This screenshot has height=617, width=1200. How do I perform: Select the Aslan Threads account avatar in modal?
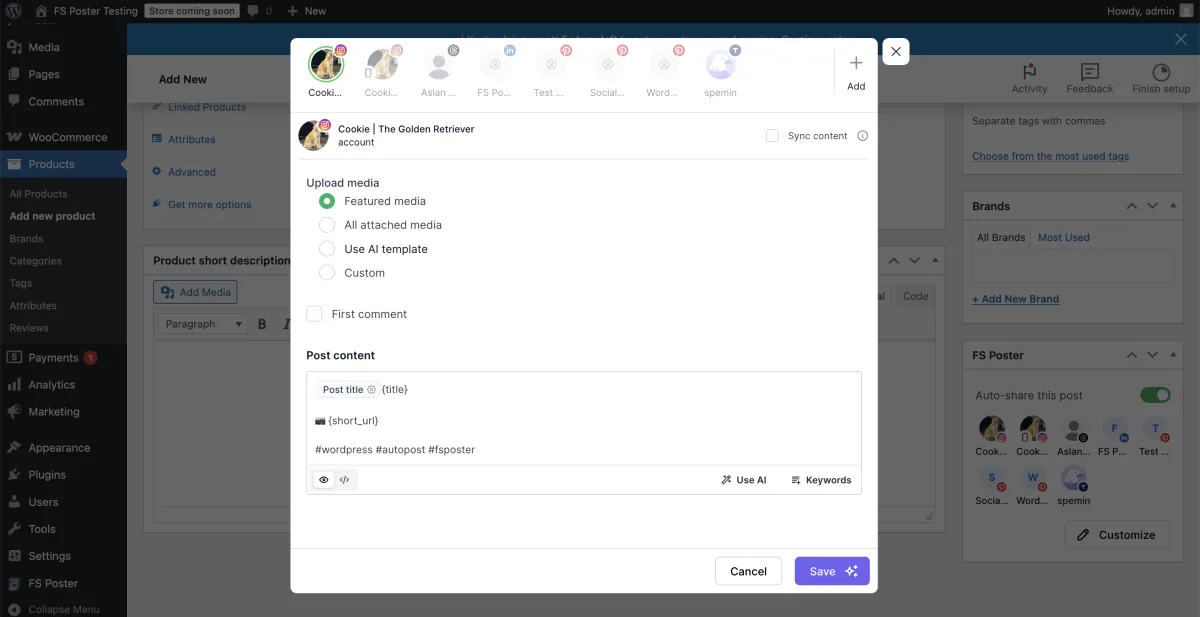tap(438, 66)
